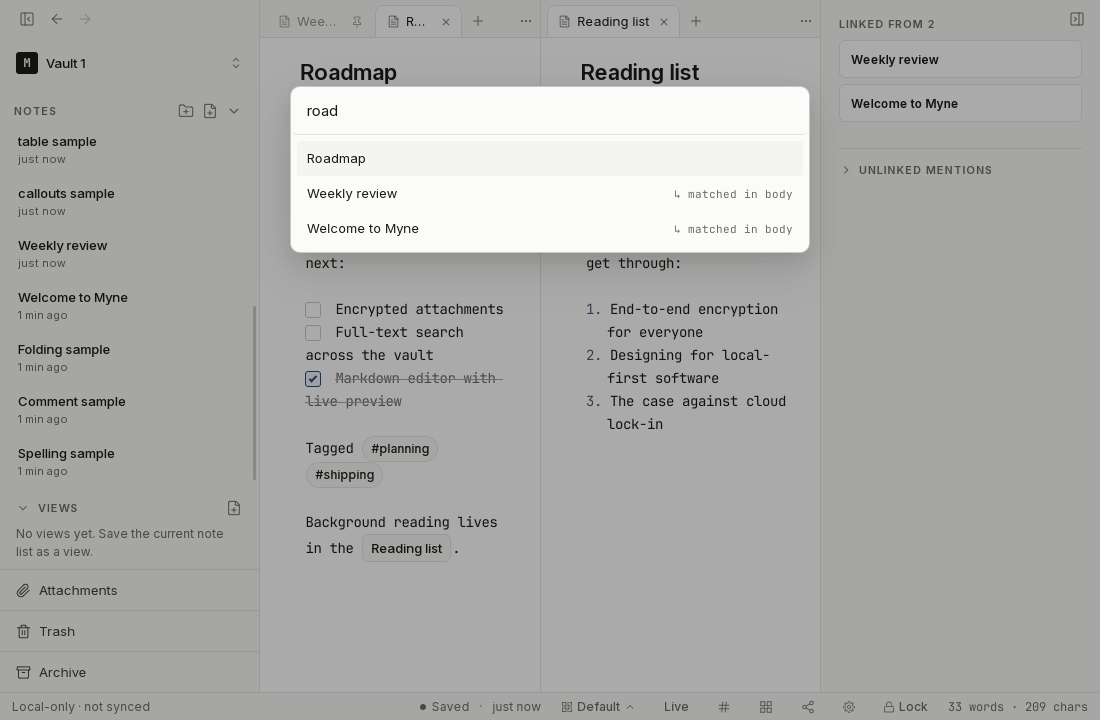The image size is (1100, 720).
Task: Select the 'Welcome to Myne' search result
Action: [550, 229]
